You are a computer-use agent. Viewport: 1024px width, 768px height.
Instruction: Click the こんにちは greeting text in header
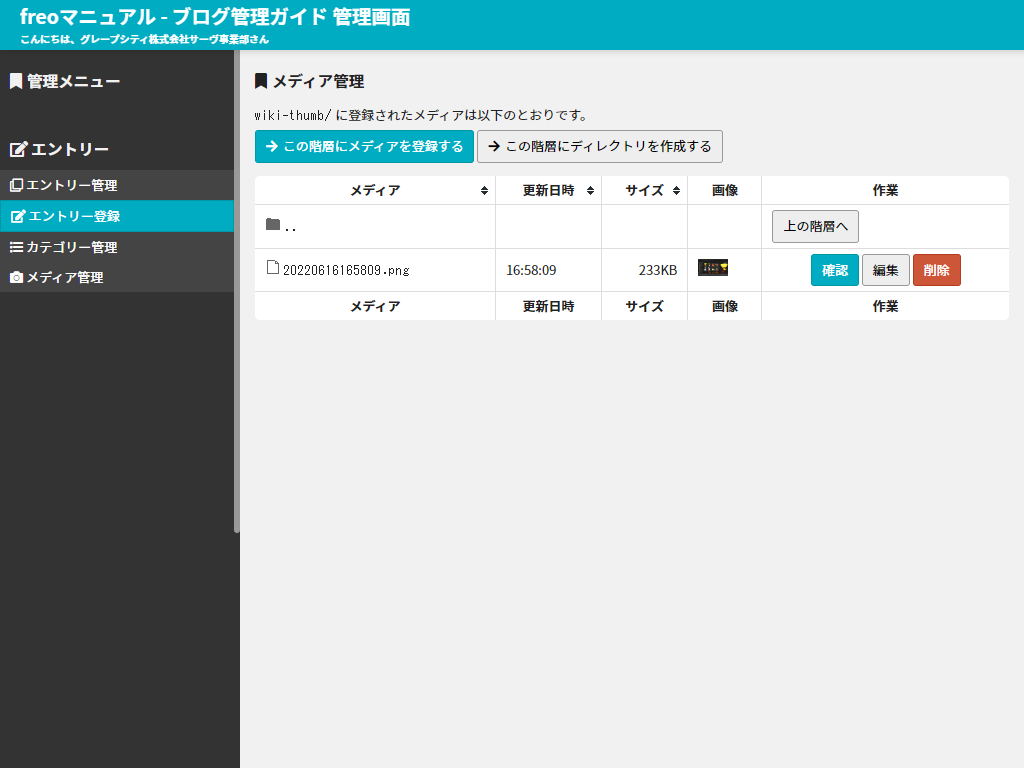click(x=144, y=39)
